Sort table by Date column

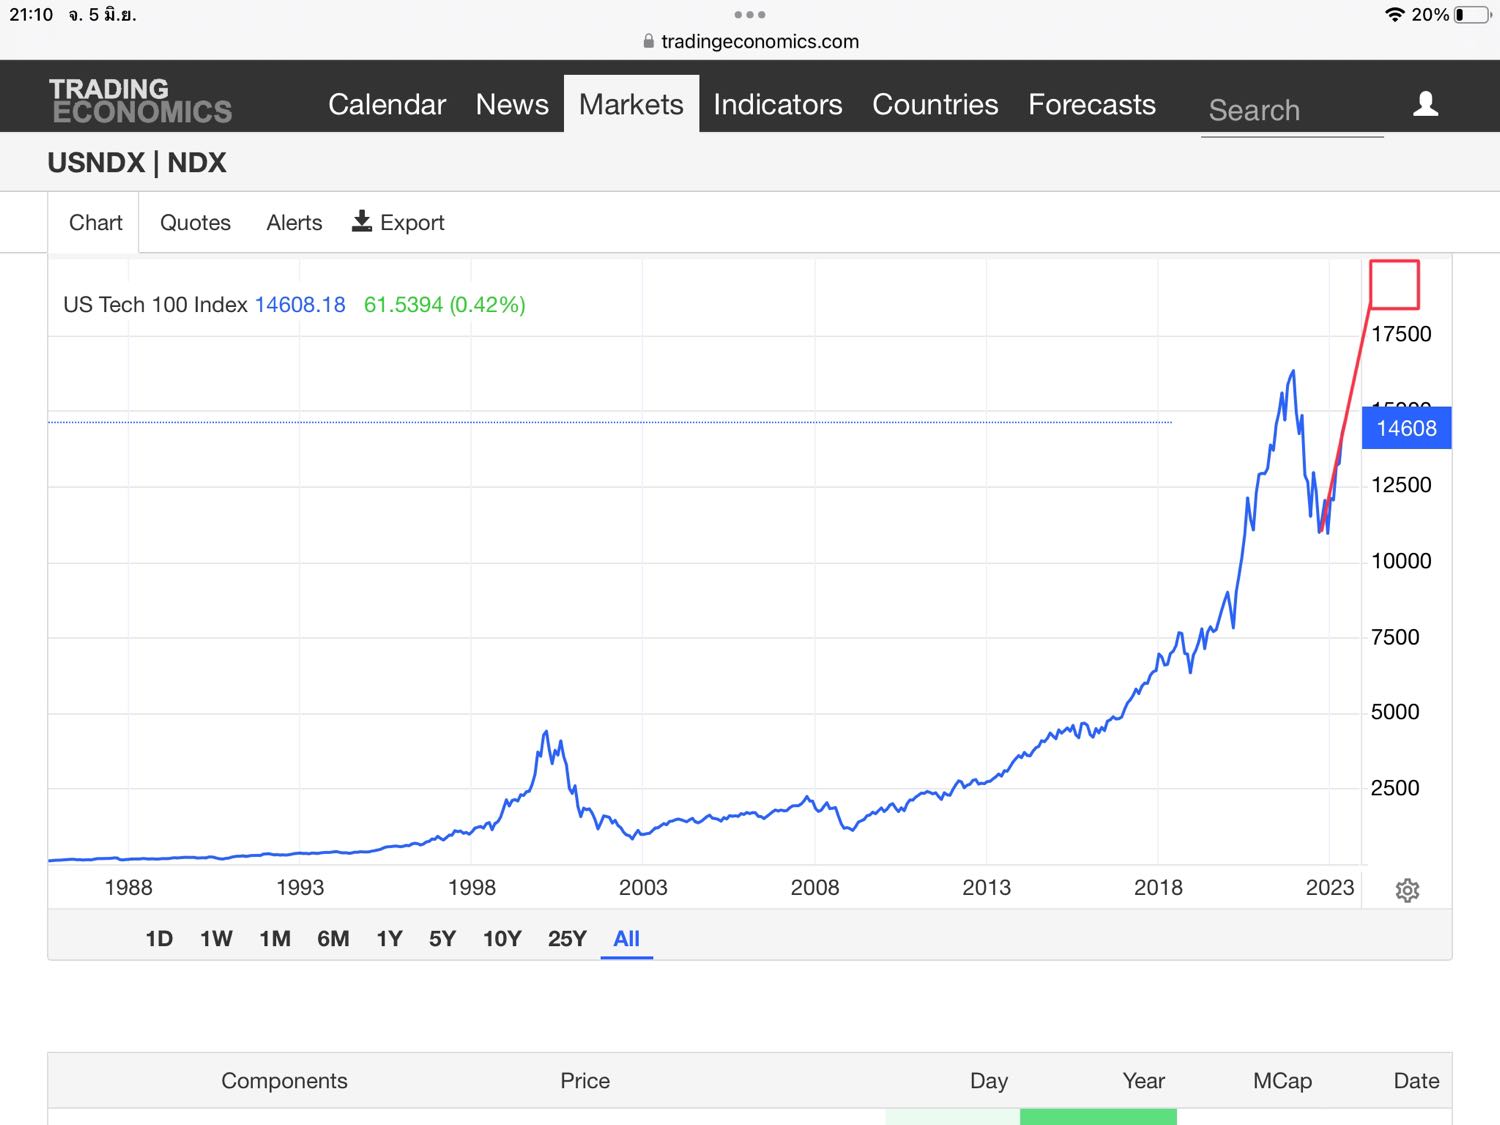tap(1416, 1080)
